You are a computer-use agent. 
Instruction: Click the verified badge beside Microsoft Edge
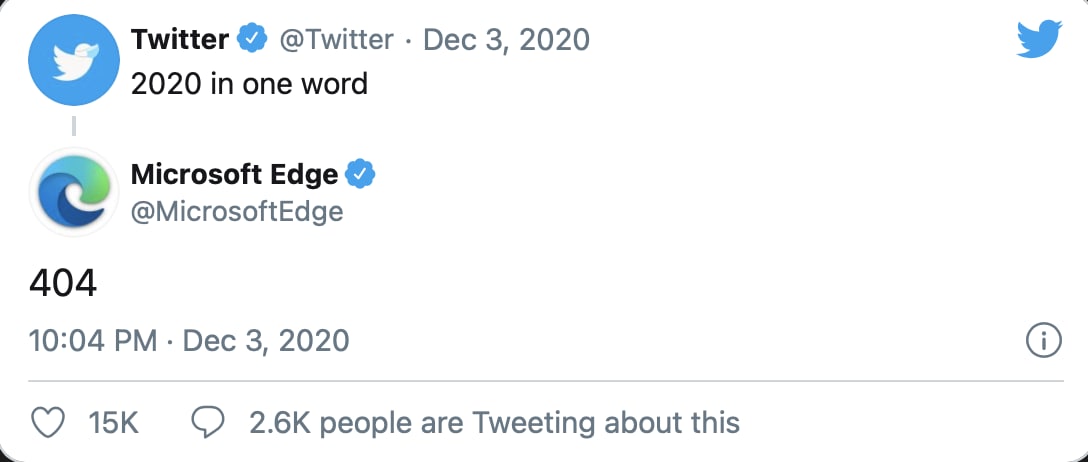point(360,174)
